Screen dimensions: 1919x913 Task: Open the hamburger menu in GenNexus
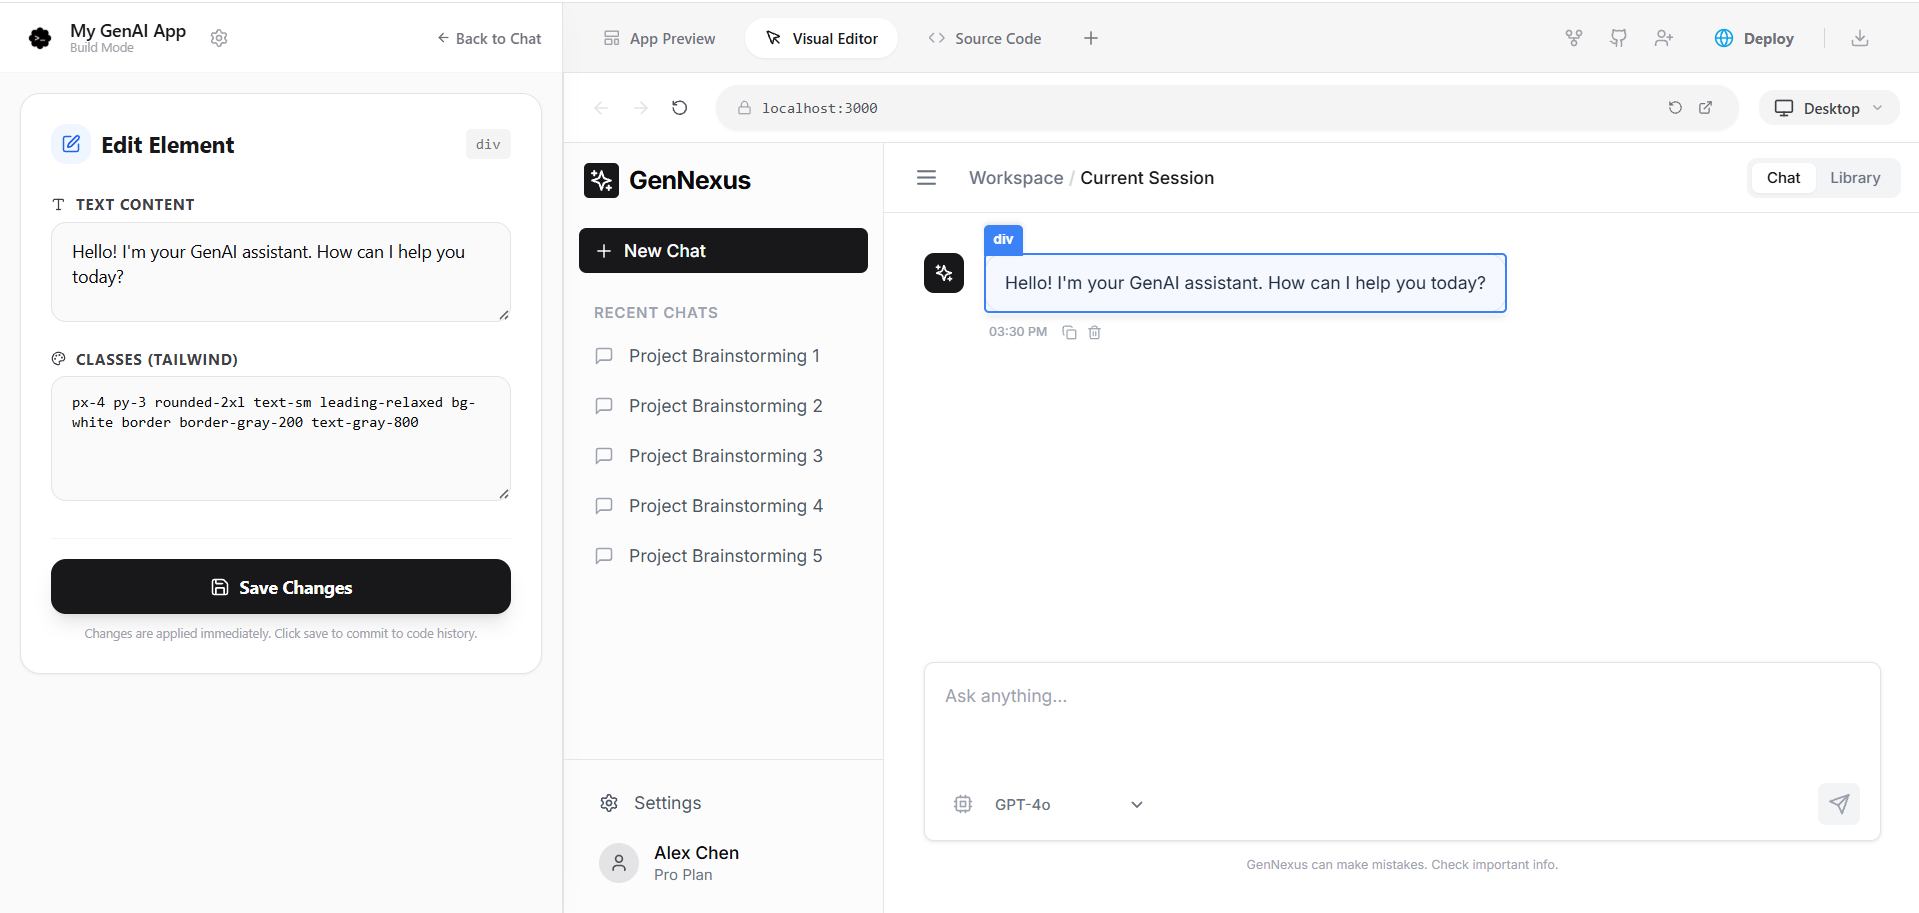click(x=926, y=177)
